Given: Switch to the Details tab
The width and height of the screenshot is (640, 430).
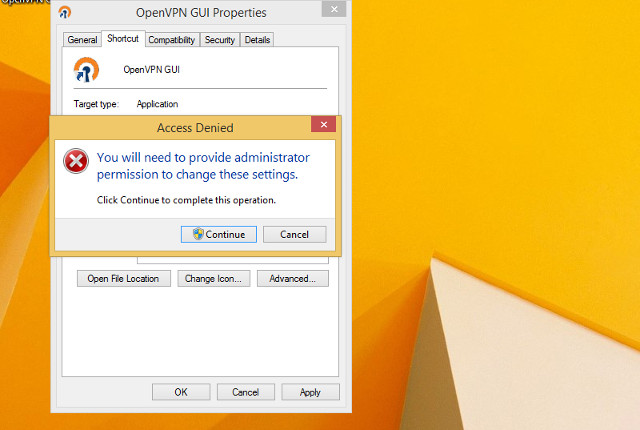Looking at the screenshot, I should (x=257, y=40).
